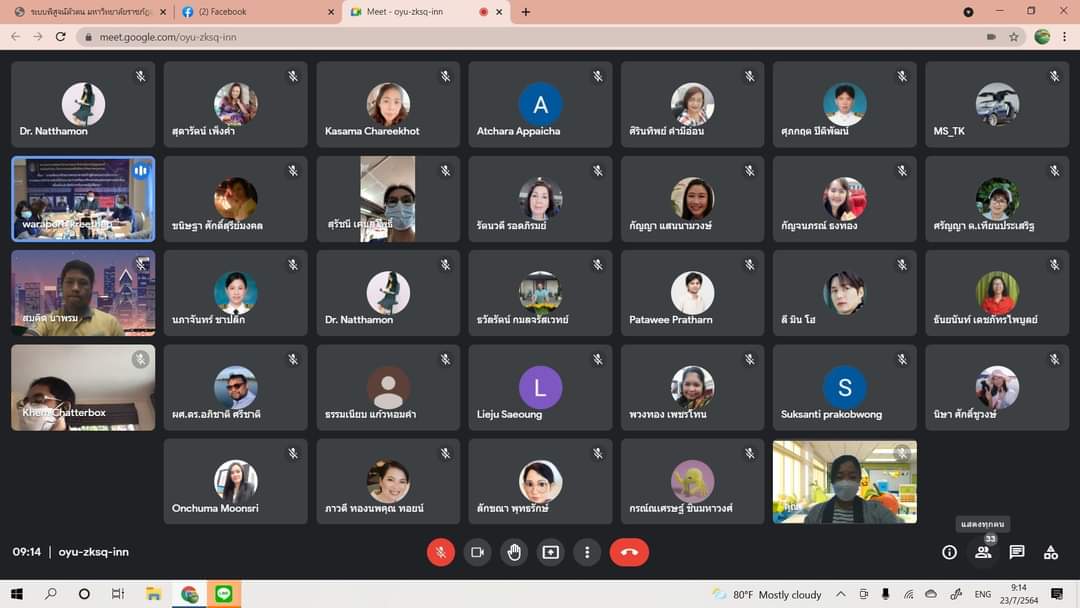Open LINE app from the taskbar
Screen dimensions: 1080x608
[223, 594]
